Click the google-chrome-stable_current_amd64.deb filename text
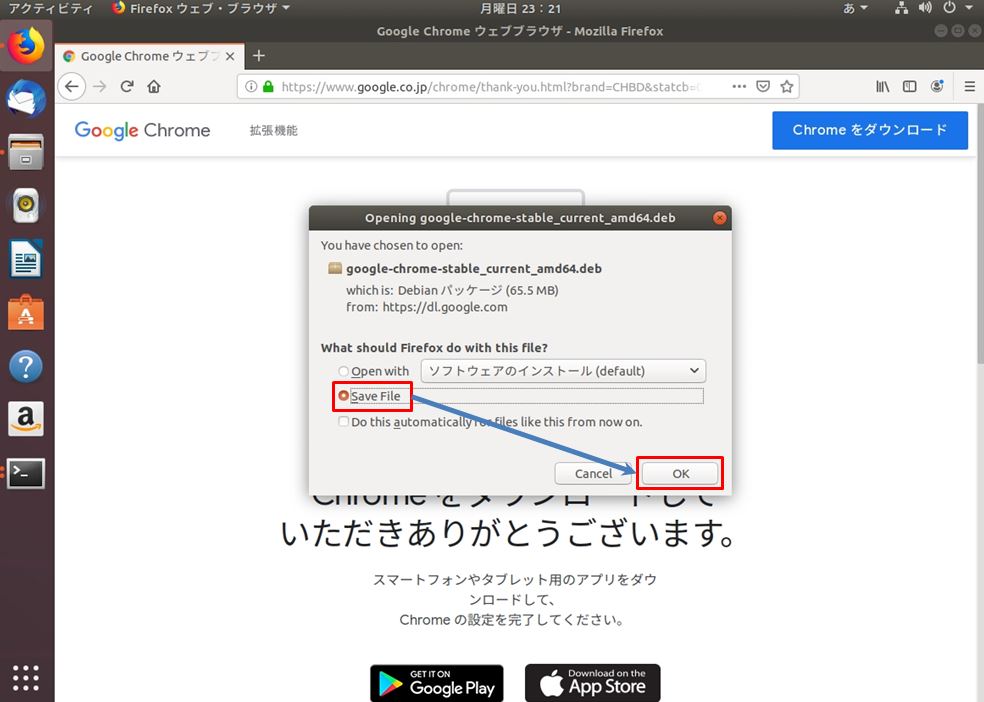The height and width of the screenshot is (702, 984). [x=474, y=269]
